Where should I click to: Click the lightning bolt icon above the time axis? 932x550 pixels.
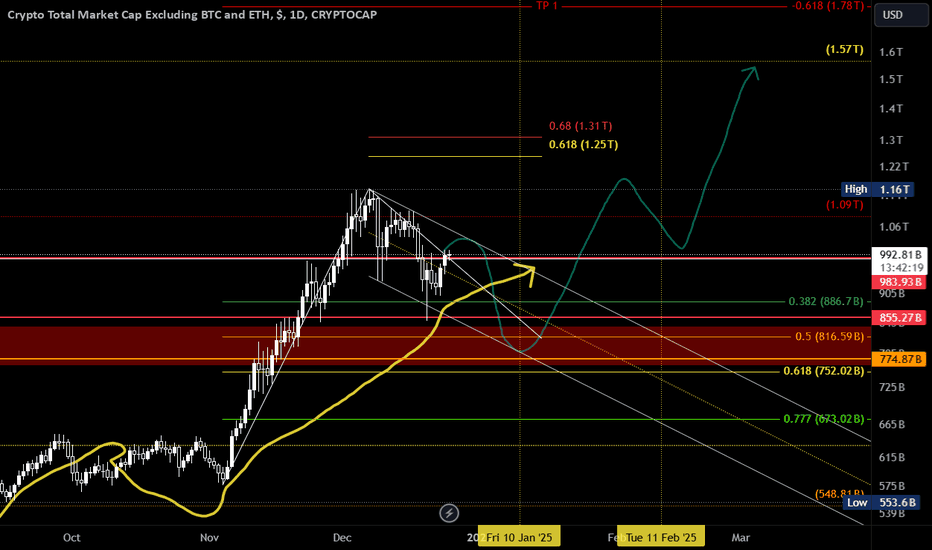(449, 513)
